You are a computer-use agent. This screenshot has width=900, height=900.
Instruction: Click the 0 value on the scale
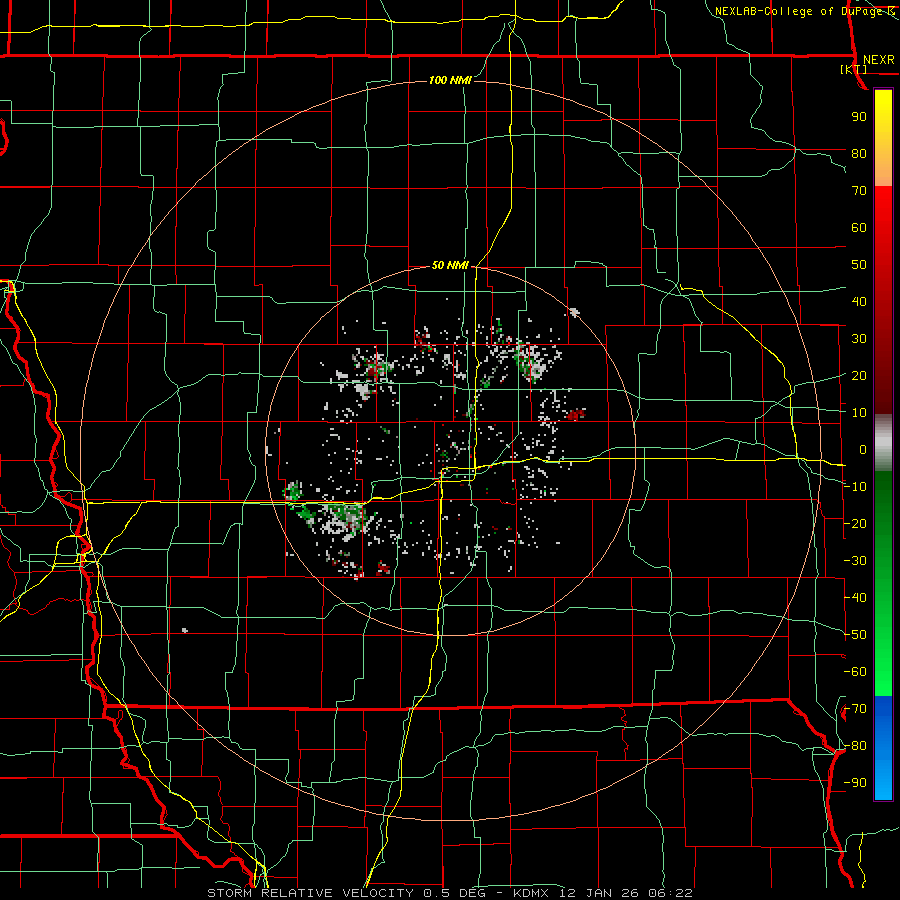[x=863, y=450]
